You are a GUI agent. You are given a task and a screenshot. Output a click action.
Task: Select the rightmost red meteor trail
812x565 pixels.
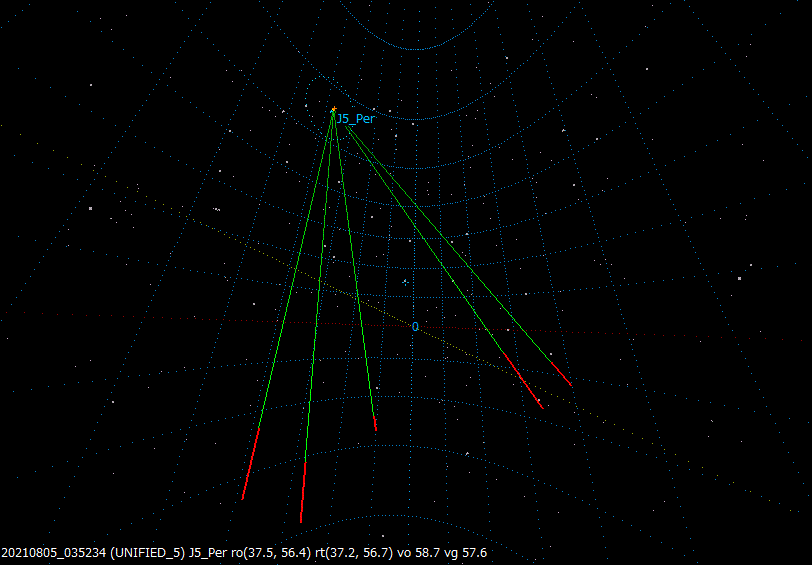point(561,373)
